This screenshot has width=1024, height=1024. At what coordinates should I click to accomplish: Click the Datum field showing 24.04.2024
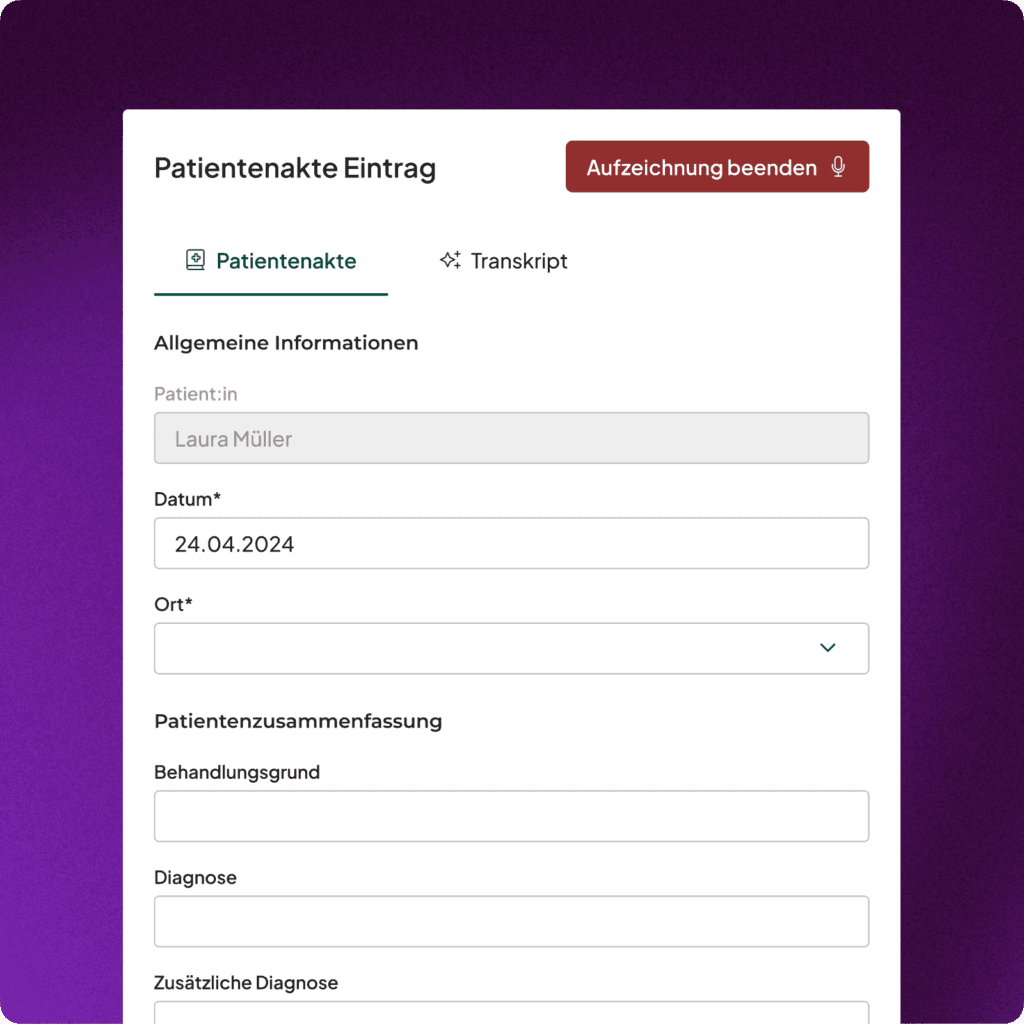[511, 544]
